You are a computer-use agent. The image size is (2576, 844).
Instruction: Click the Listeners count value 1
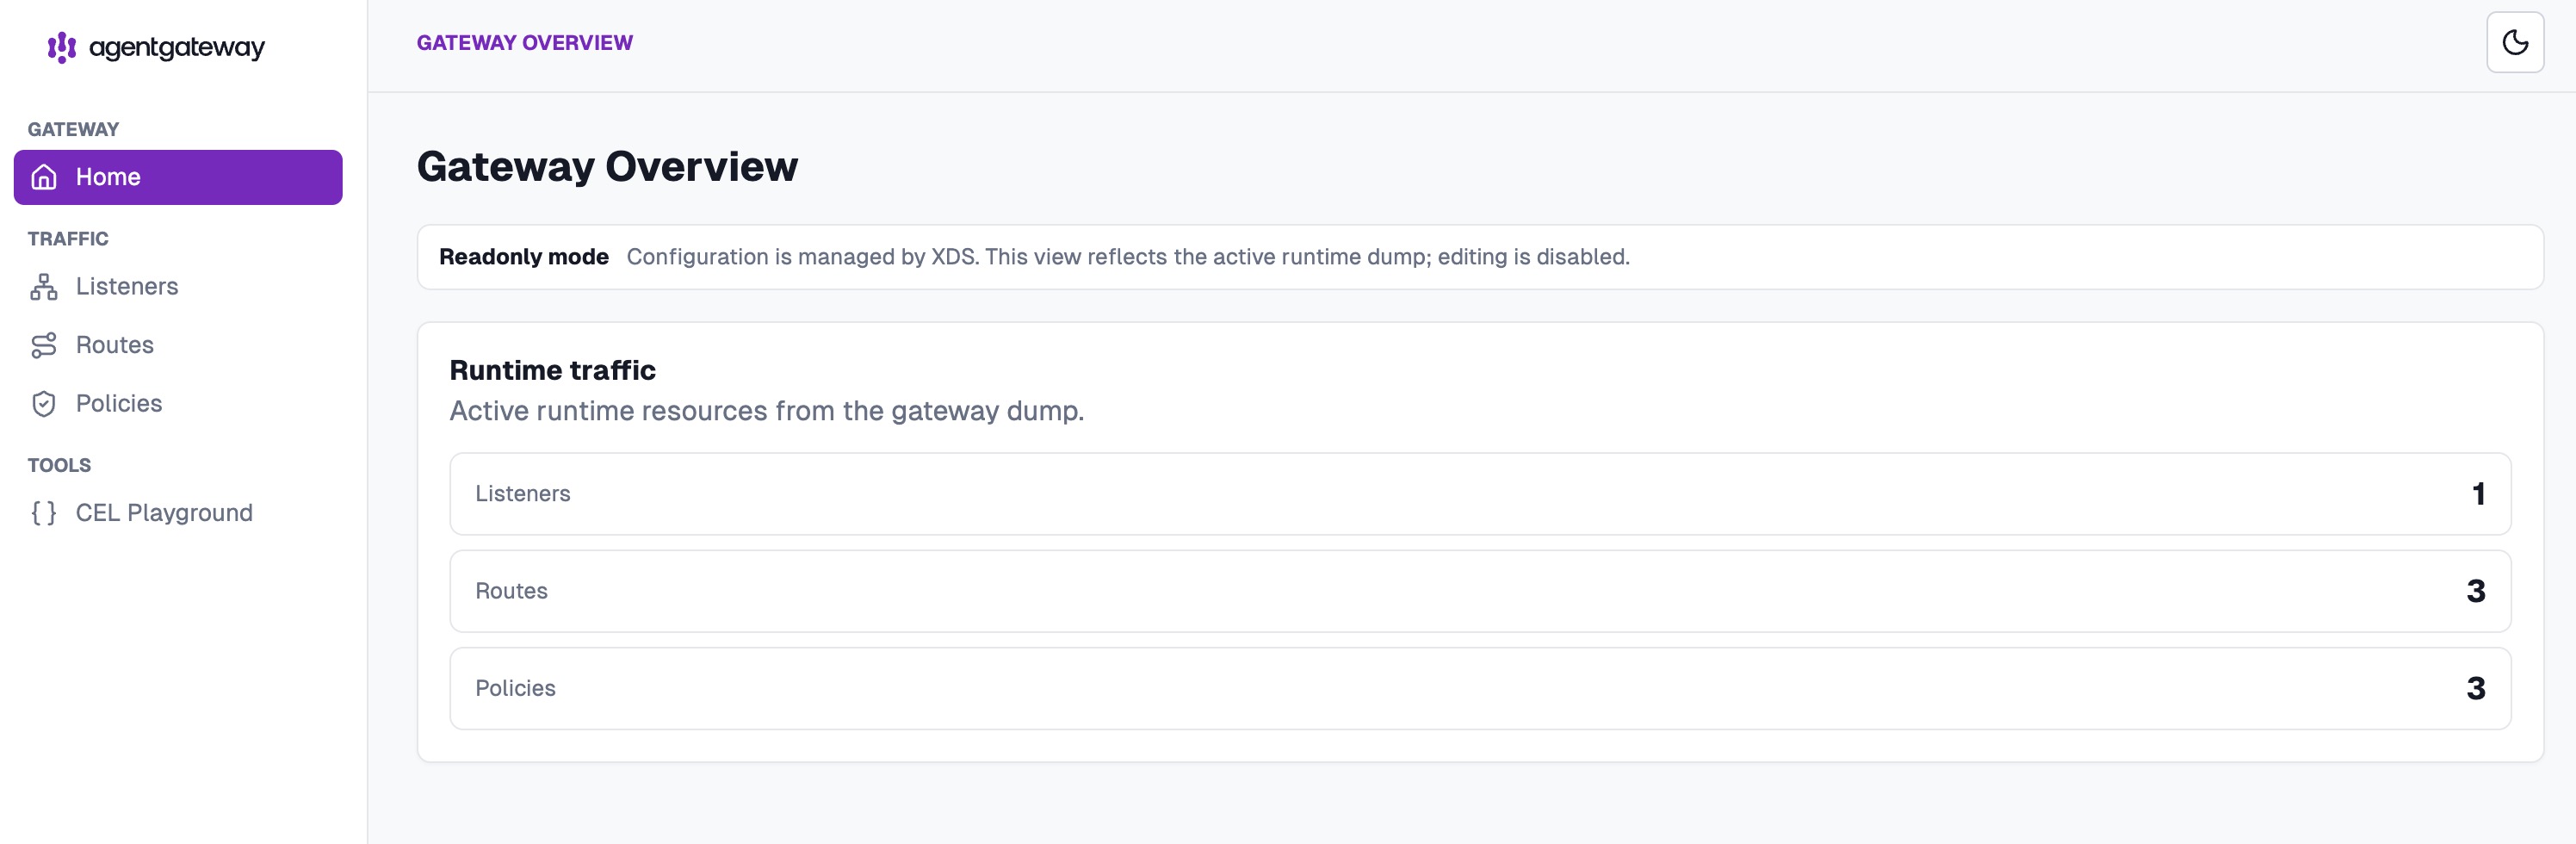[x=2478, y=494]
